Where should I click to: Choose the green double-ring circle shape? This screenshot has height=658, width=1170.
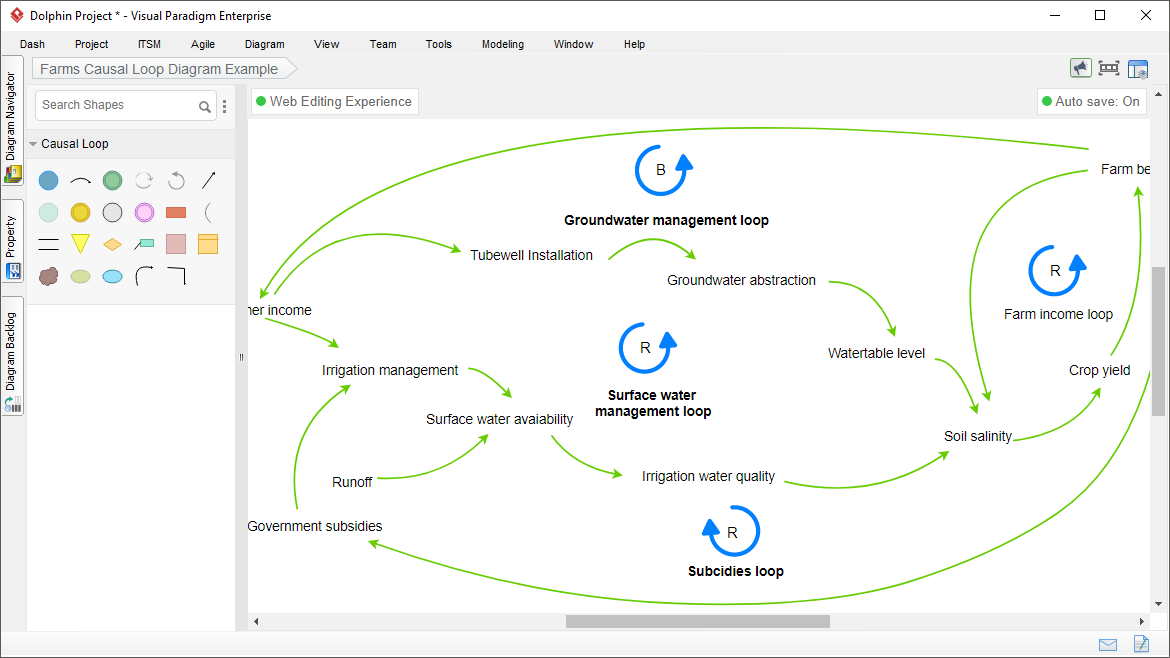coord(113,181)
